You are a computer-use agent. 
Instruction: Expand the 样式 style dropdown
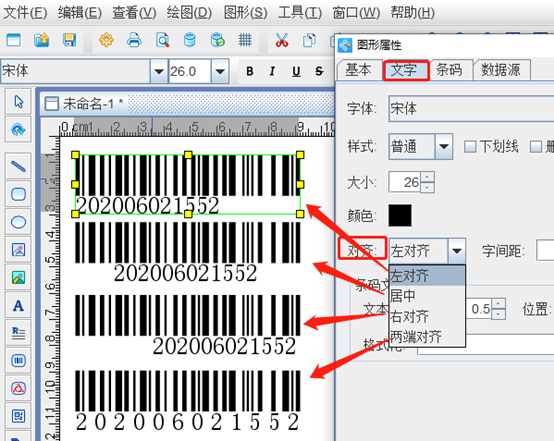pos(444,146)
